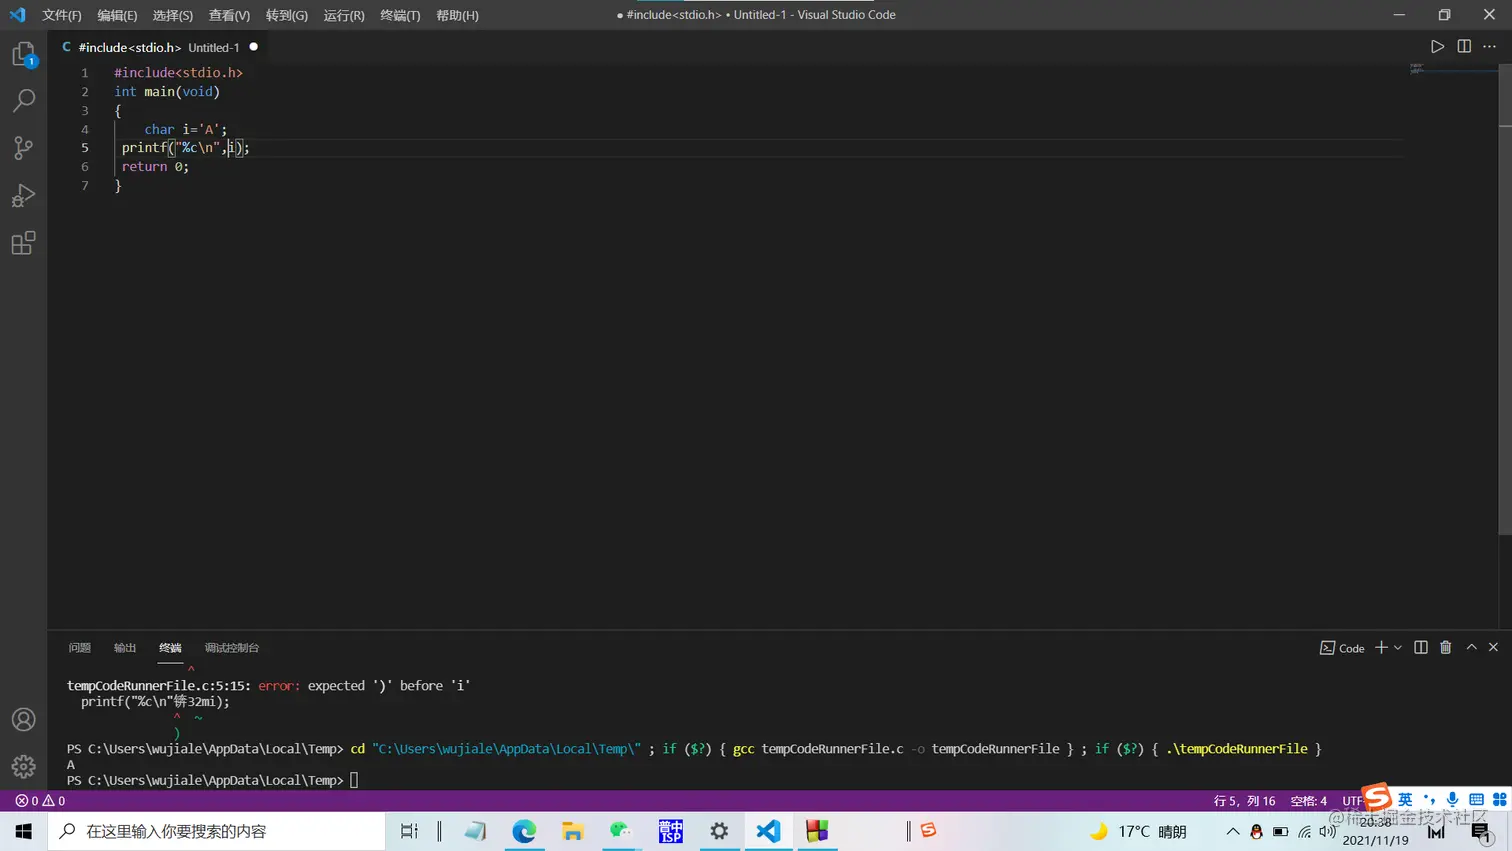Open the 帮助(H) menu
Image resolution: width=1512 pixels, height=851 pixels.
[457, 15]
